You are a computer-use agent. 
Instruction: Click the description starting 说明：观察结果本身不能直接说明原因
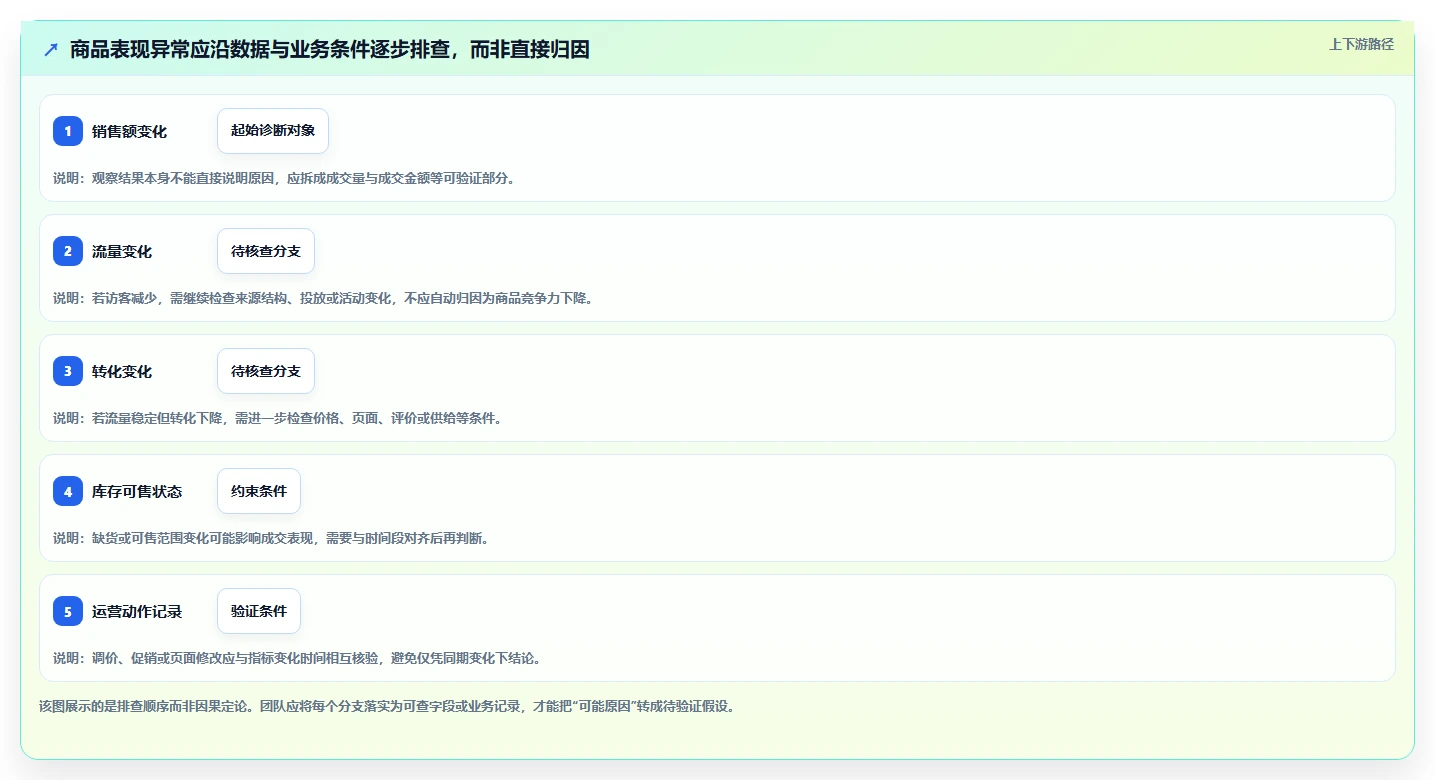tap(284, 178)
